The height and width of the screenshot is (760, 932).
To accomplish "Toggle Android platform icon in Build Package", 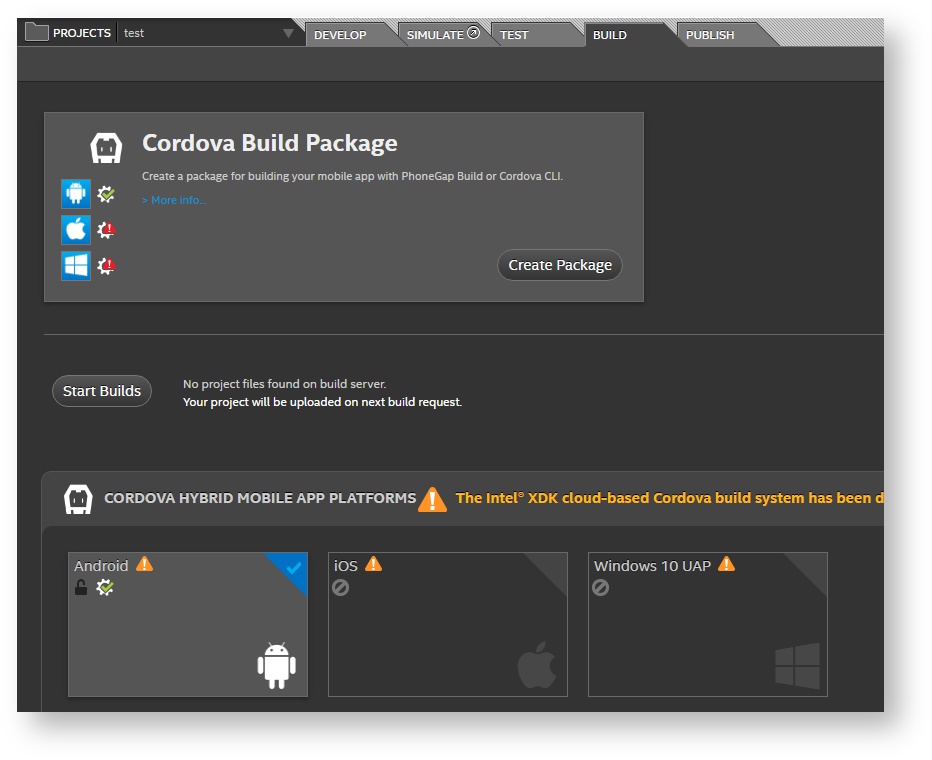I will pyautogui.click(x=76, y=194).
